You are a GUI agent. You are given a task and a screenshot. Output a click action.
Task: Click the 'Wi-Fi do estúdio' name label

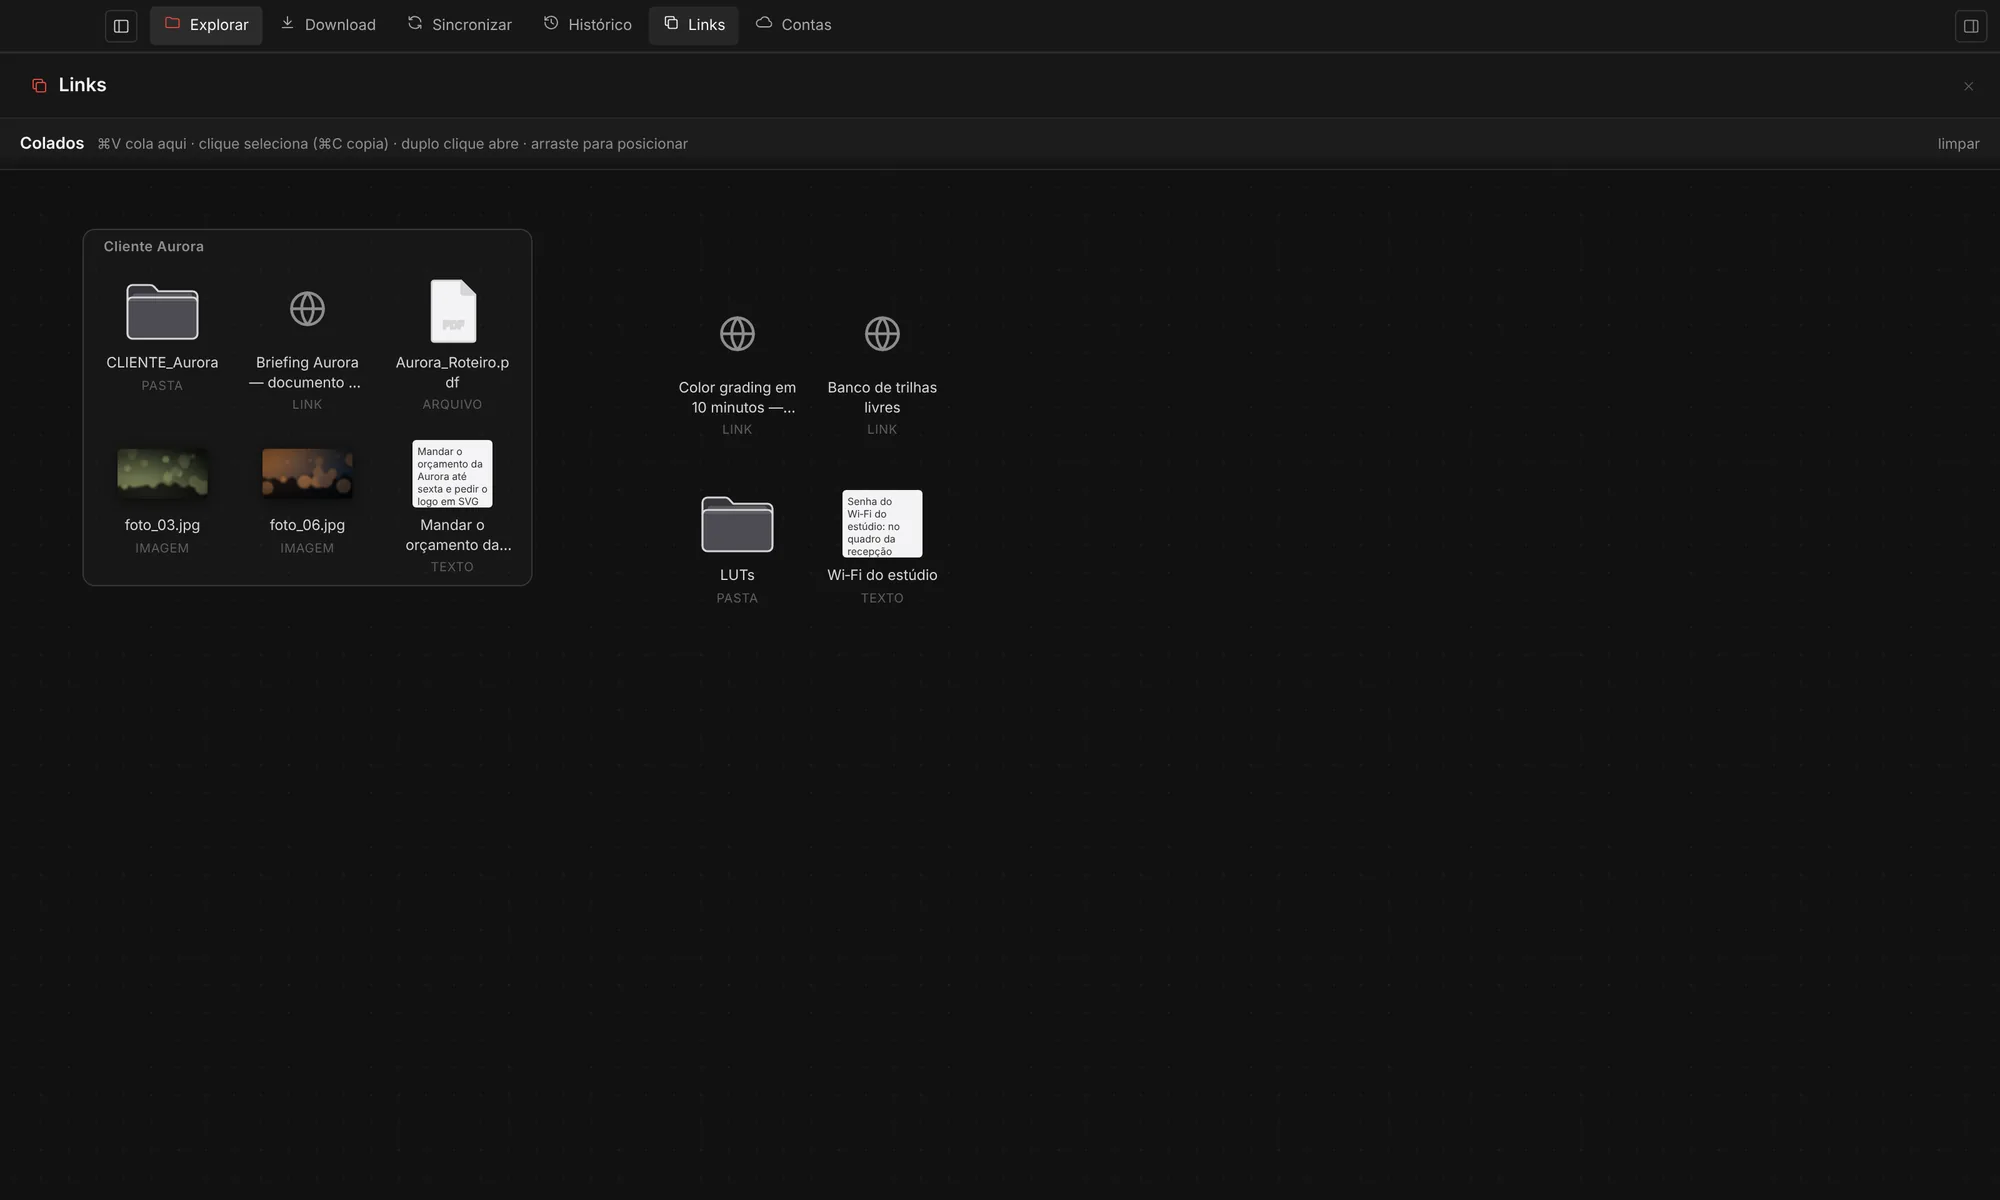[882, 576]
